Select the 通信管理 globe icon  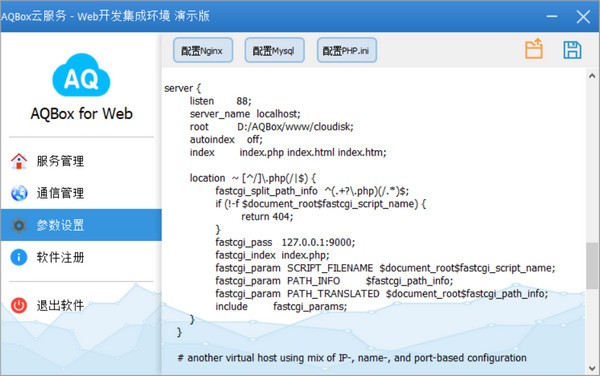[19, 193]
